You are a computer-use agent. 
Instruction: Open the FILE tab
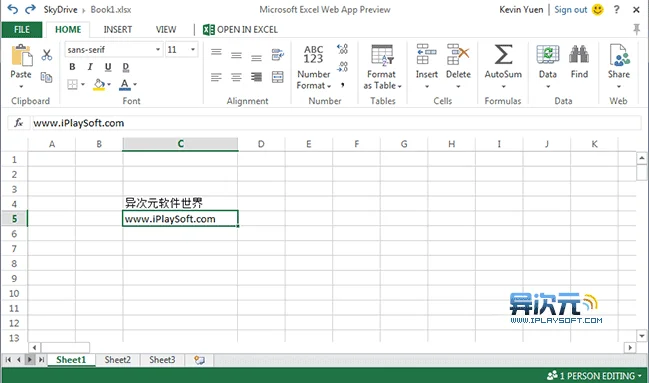tap(22, 29)
